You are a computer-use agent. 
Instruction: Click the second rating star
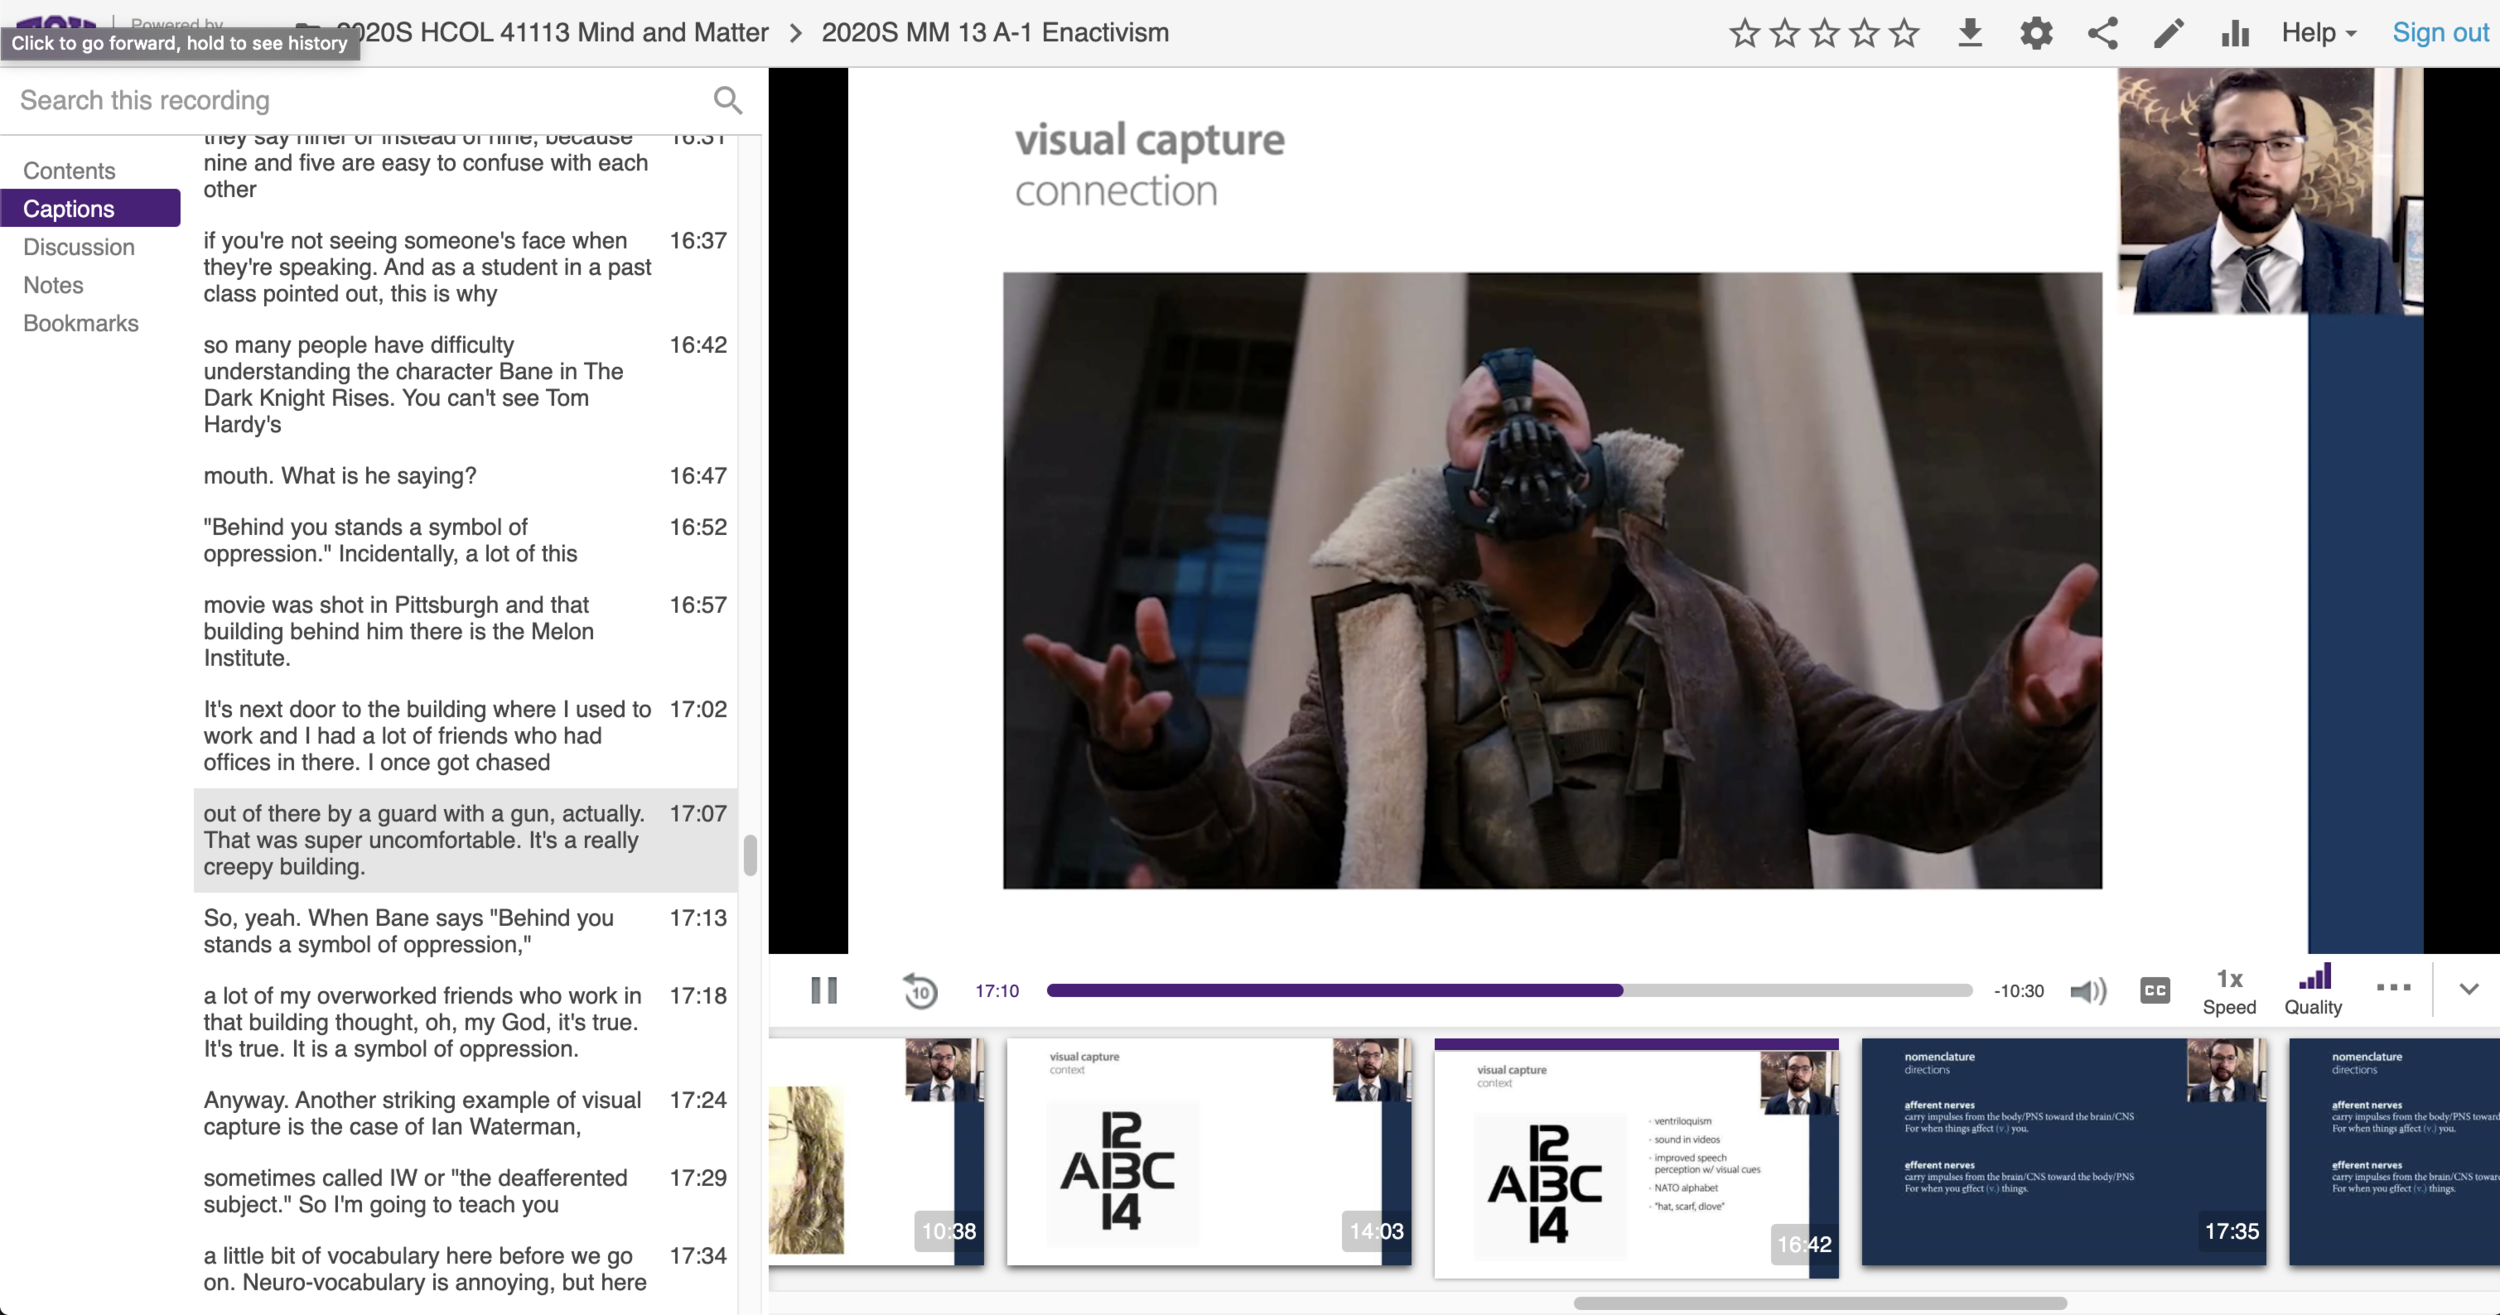(x=1785, y=33)
